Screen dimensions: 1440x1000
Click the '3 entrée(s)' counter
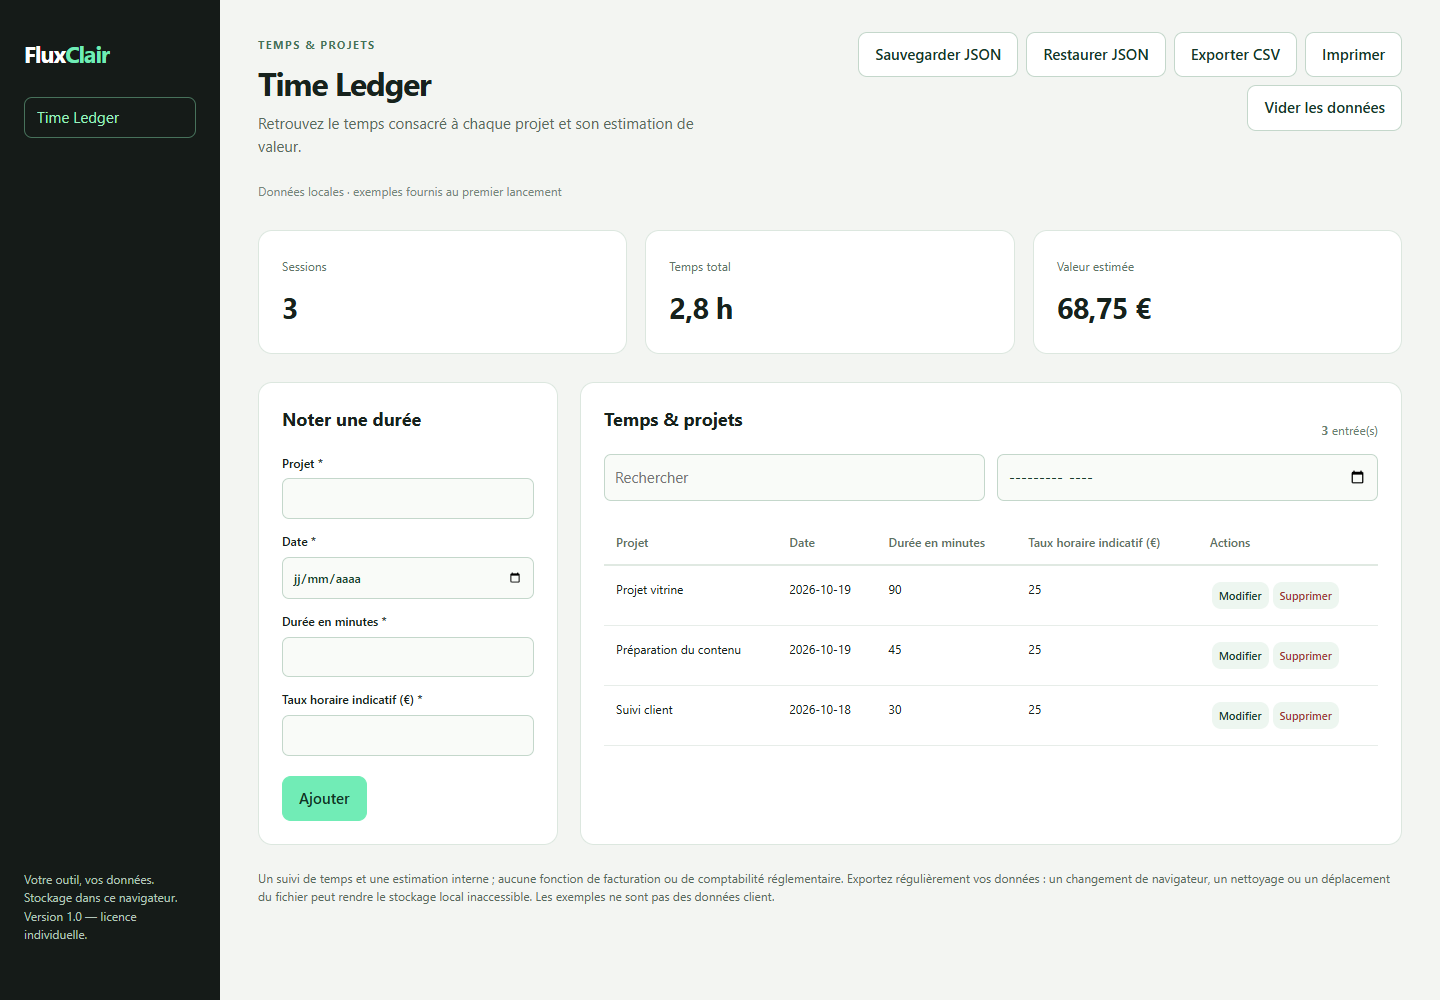click(1349, 431)
